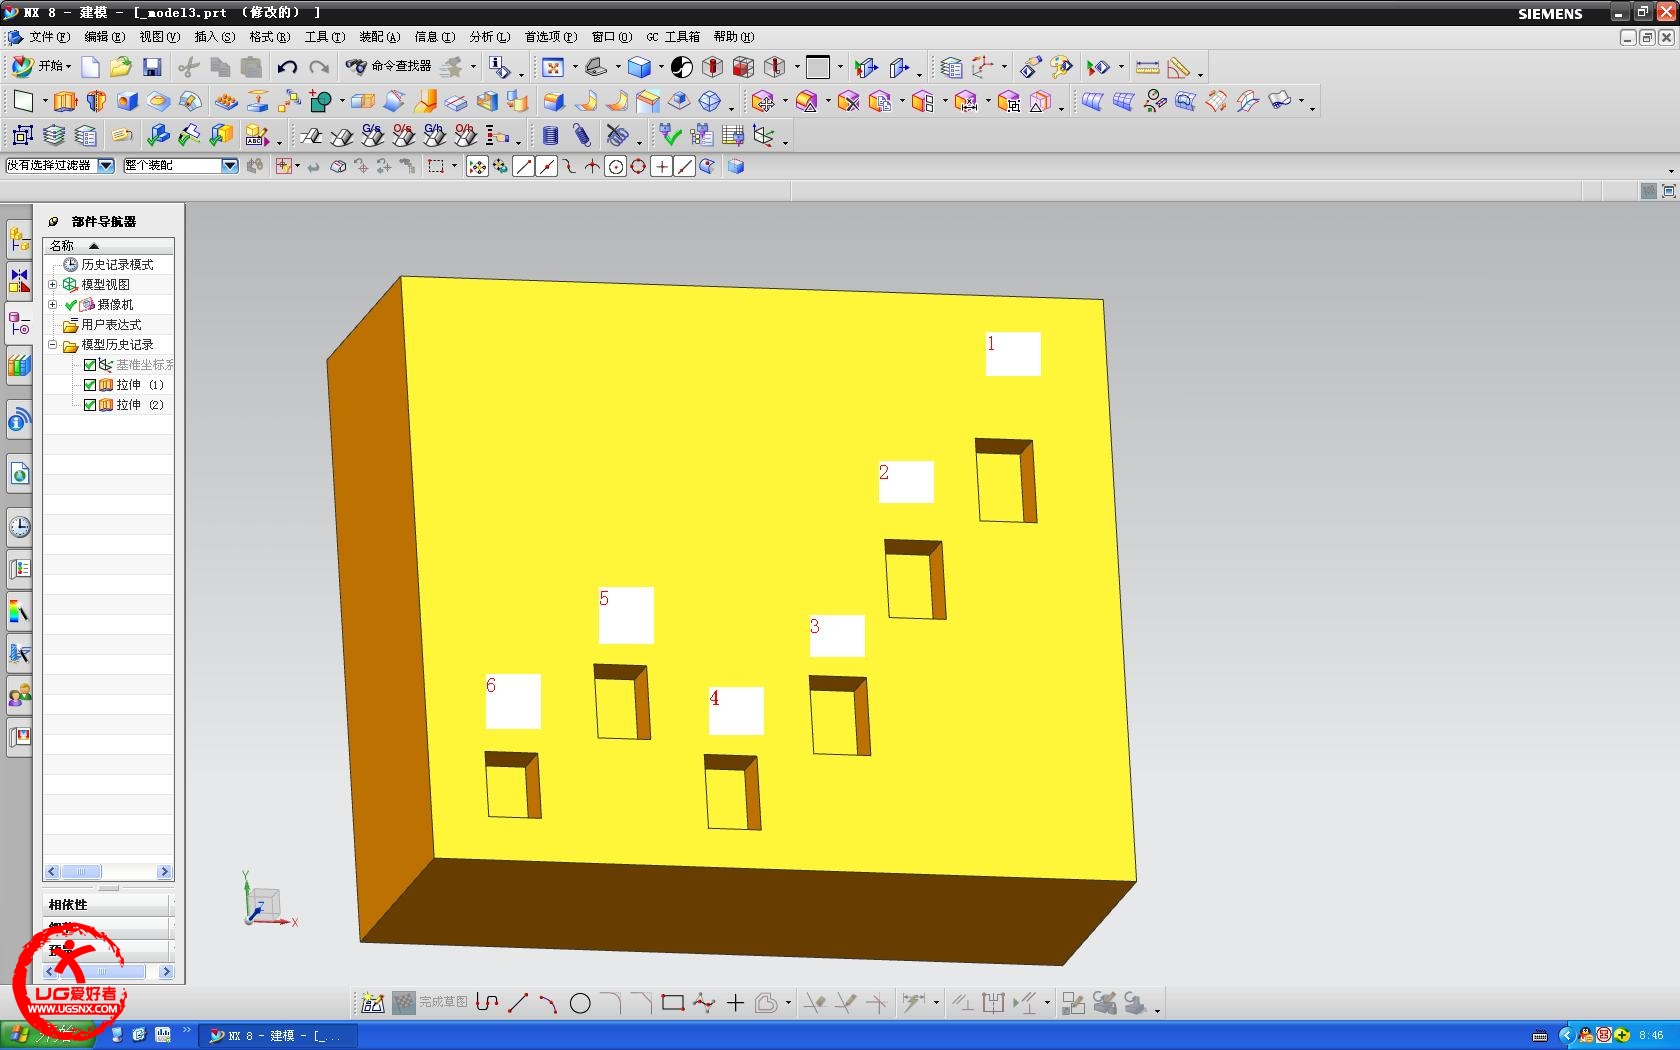Viewport: 1680px width, 1050px height.
Task: Open the 视图(V) menu
Action: tap(159, 37)
